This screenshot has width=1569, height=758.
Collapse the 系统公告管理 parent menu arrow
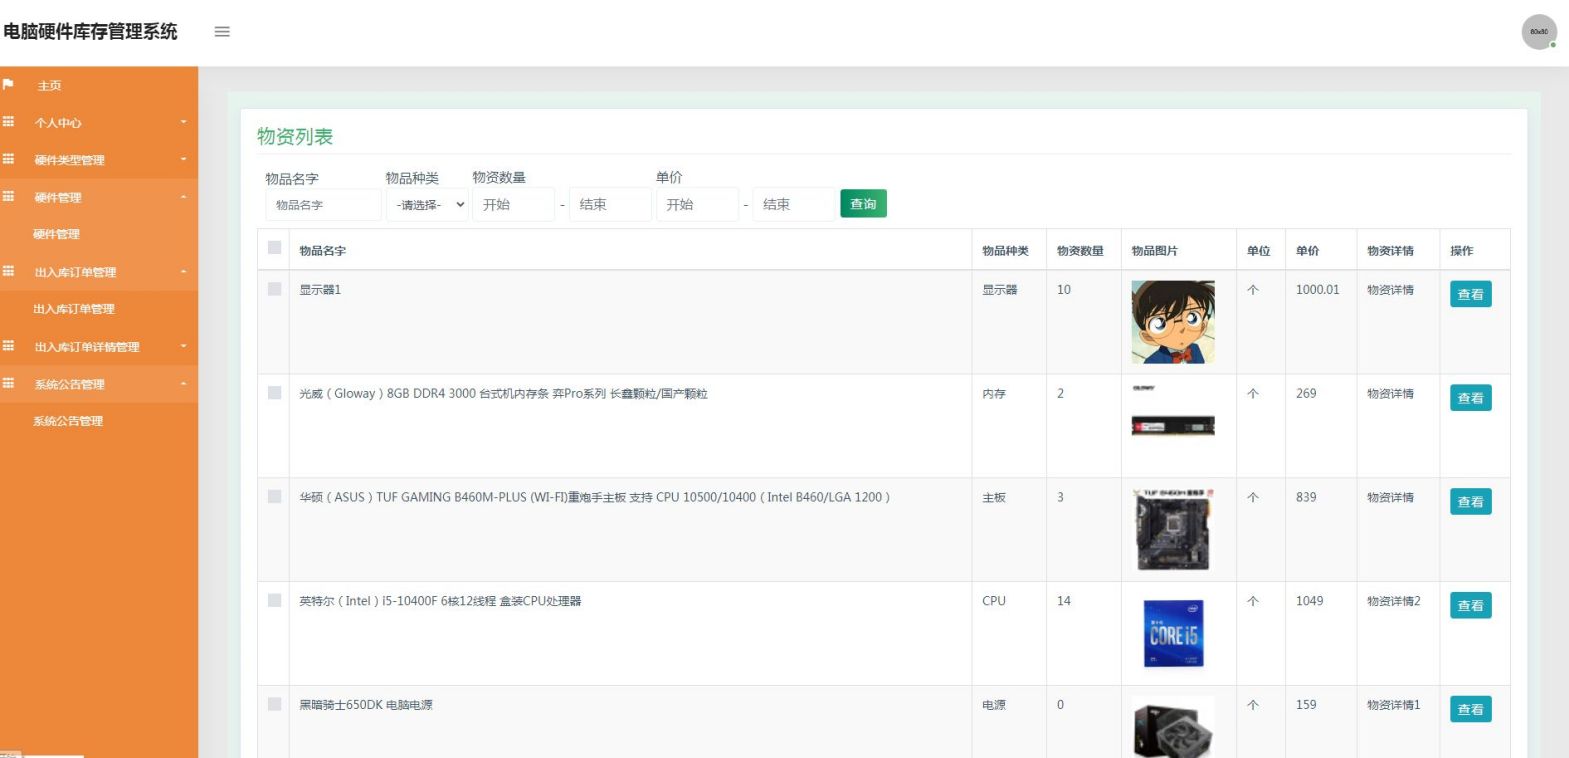(184, 384)
